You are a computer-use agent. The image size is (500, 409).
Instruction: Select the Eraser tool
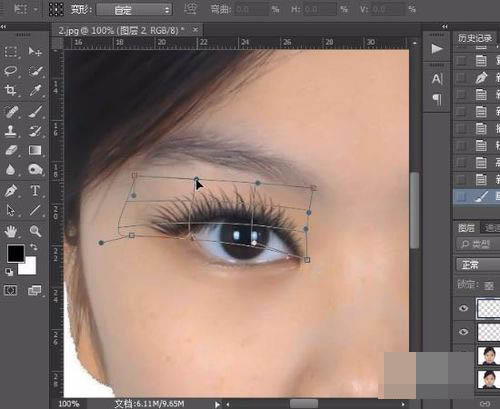tap(11, 150)
